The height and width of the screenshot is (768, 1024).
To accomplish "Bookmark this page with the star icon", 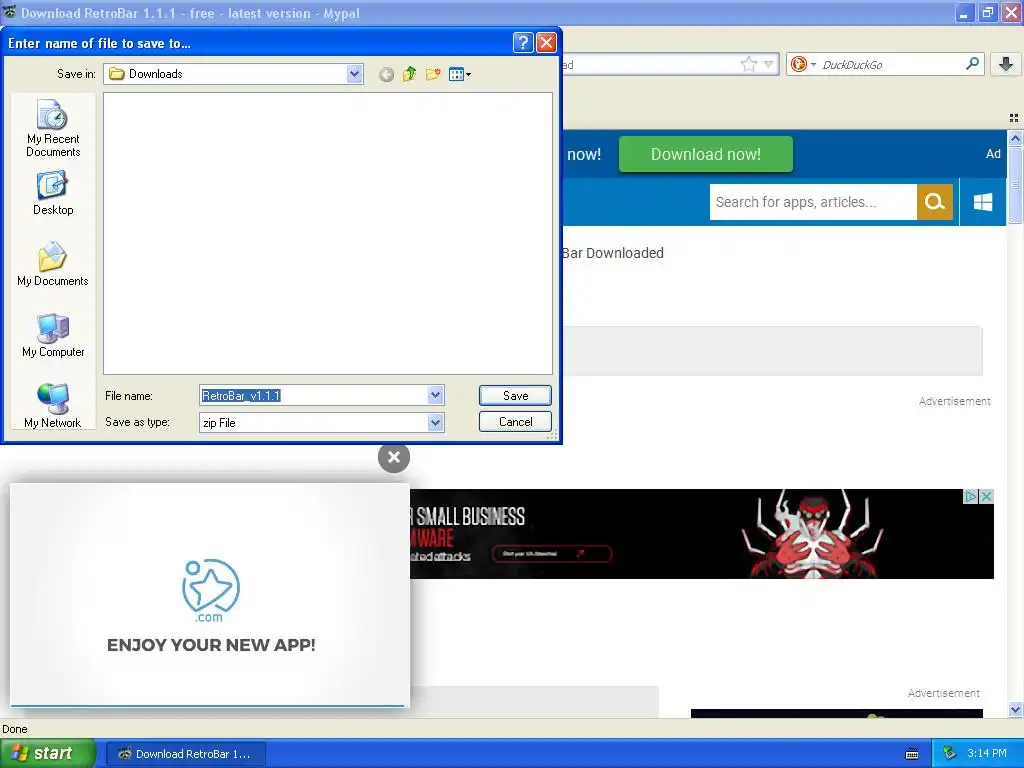I will (x=748, y=64).
